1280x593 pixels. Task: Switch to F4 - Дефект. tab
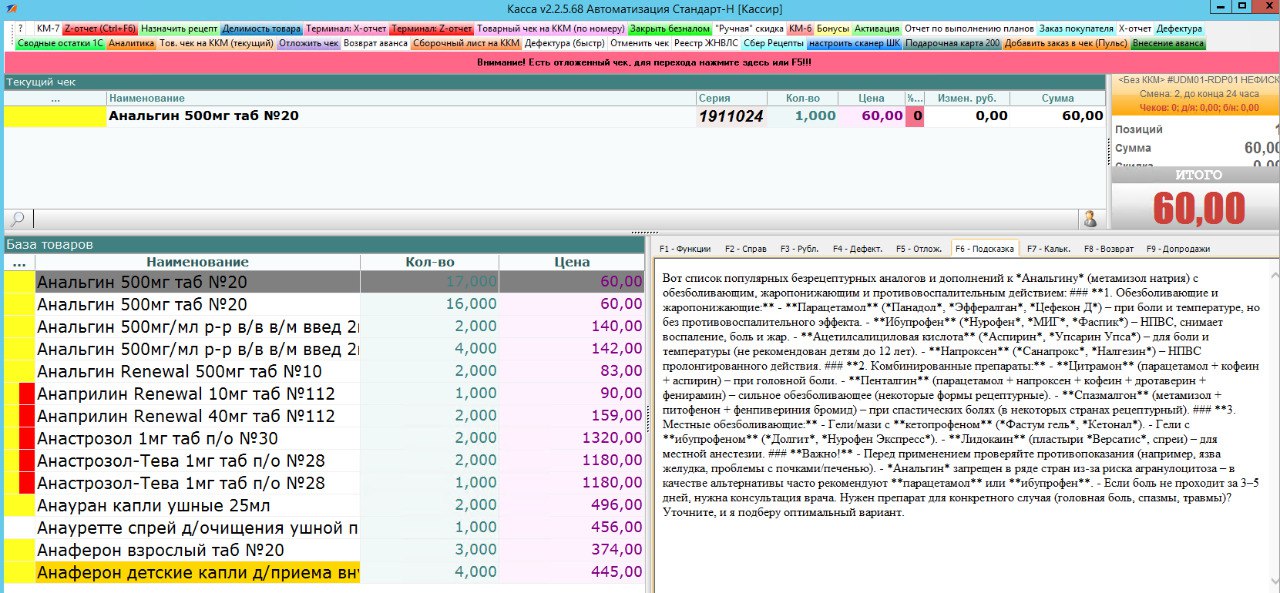point(859,248)
